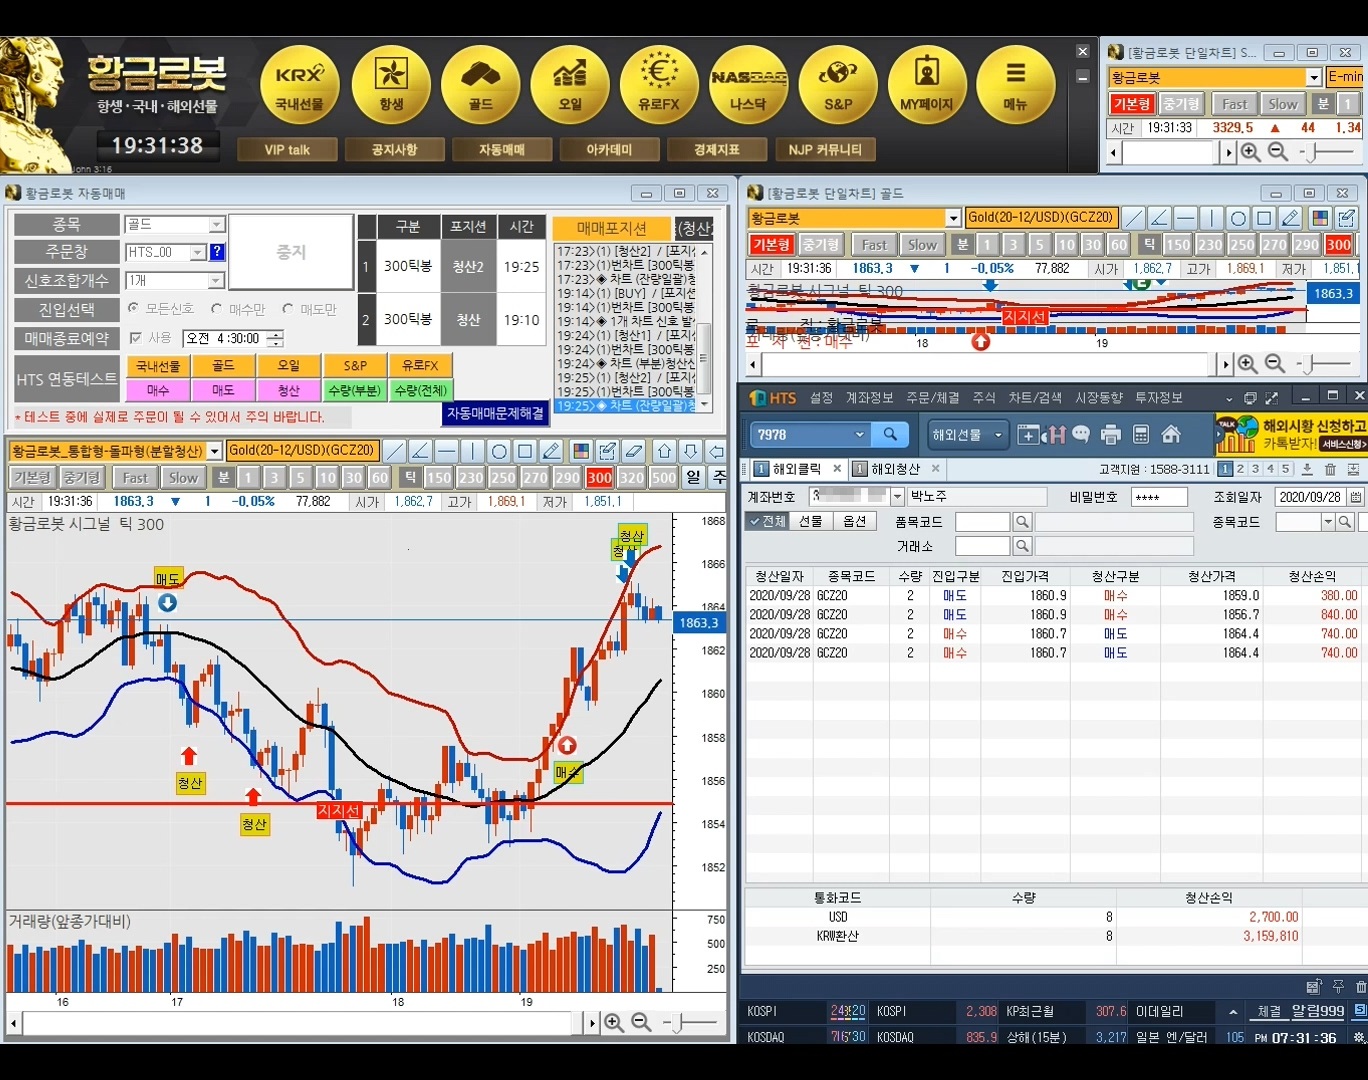The width and height of the screenshot is (1368, 1080).
Task: Expand the 해외선물 dropdown in HTS
Action: (x=997, y=435)
